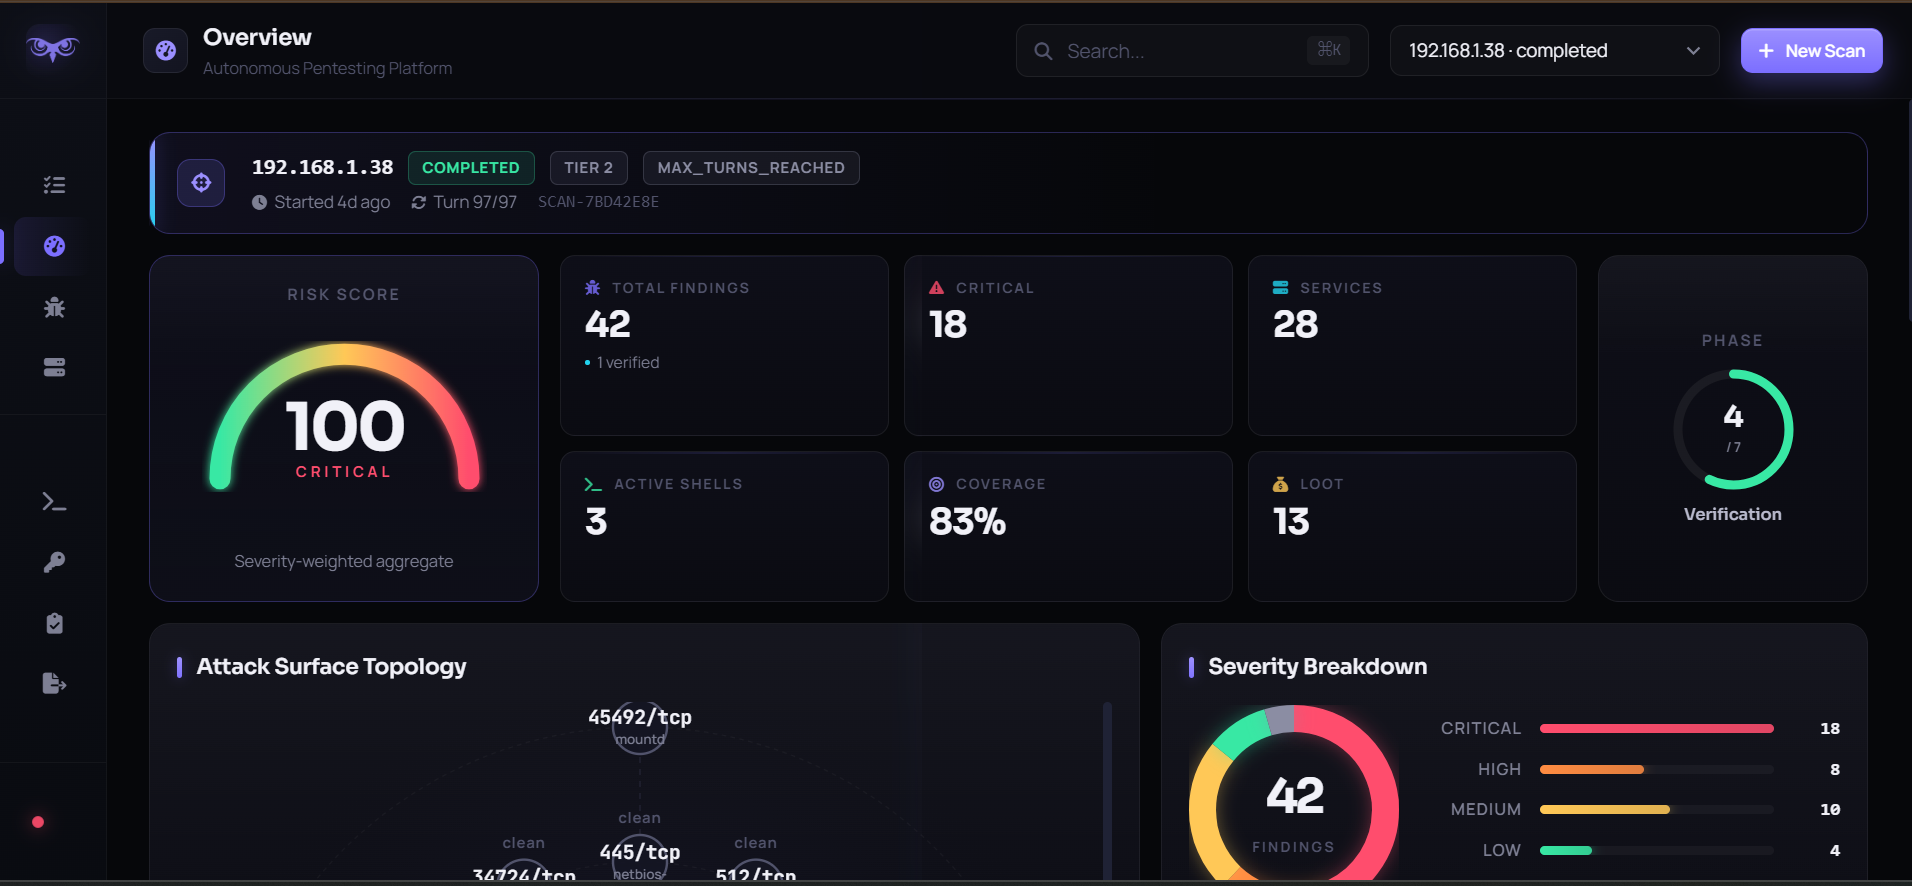1912x886 pixels.
Task: Click the Services server icon
Action: pos(1280,288)
